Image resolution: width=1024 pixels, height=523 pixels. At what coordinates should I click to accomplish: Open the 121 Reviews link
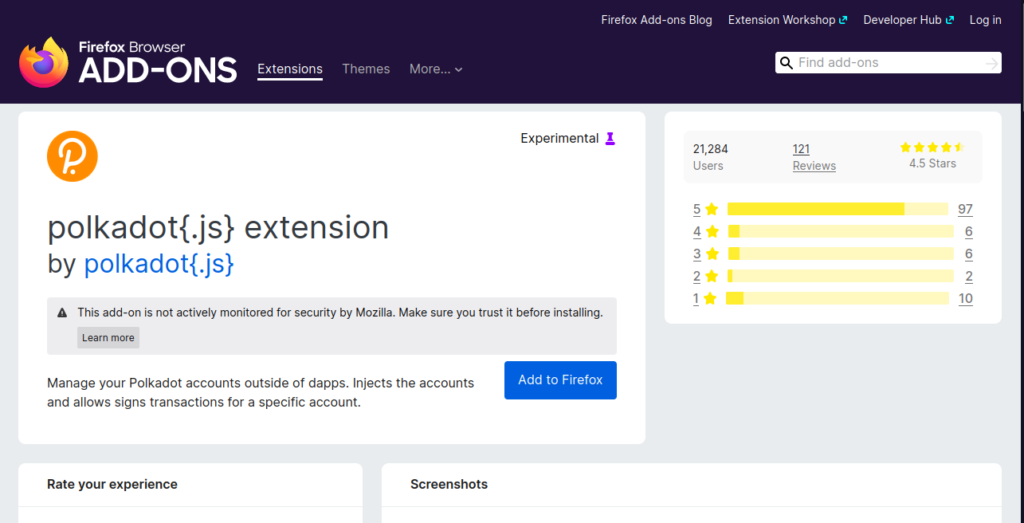pyautogui.click(x=814, y=157)
